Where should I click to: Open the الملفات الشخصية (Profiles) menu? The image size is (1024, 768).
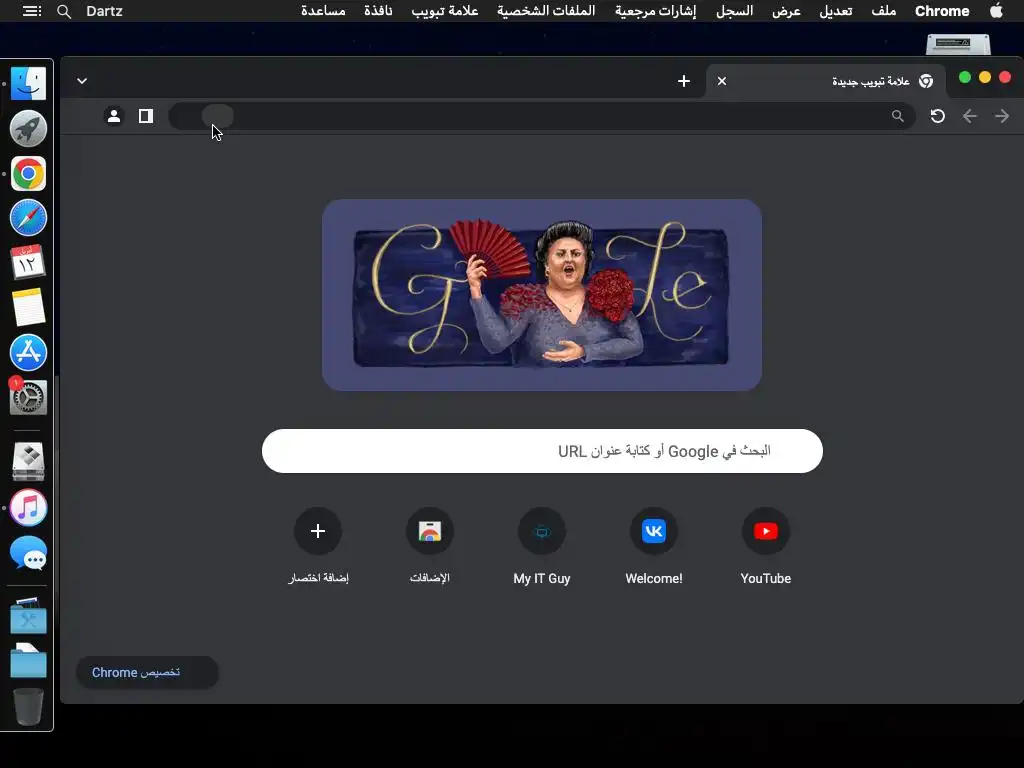point(546,11)
